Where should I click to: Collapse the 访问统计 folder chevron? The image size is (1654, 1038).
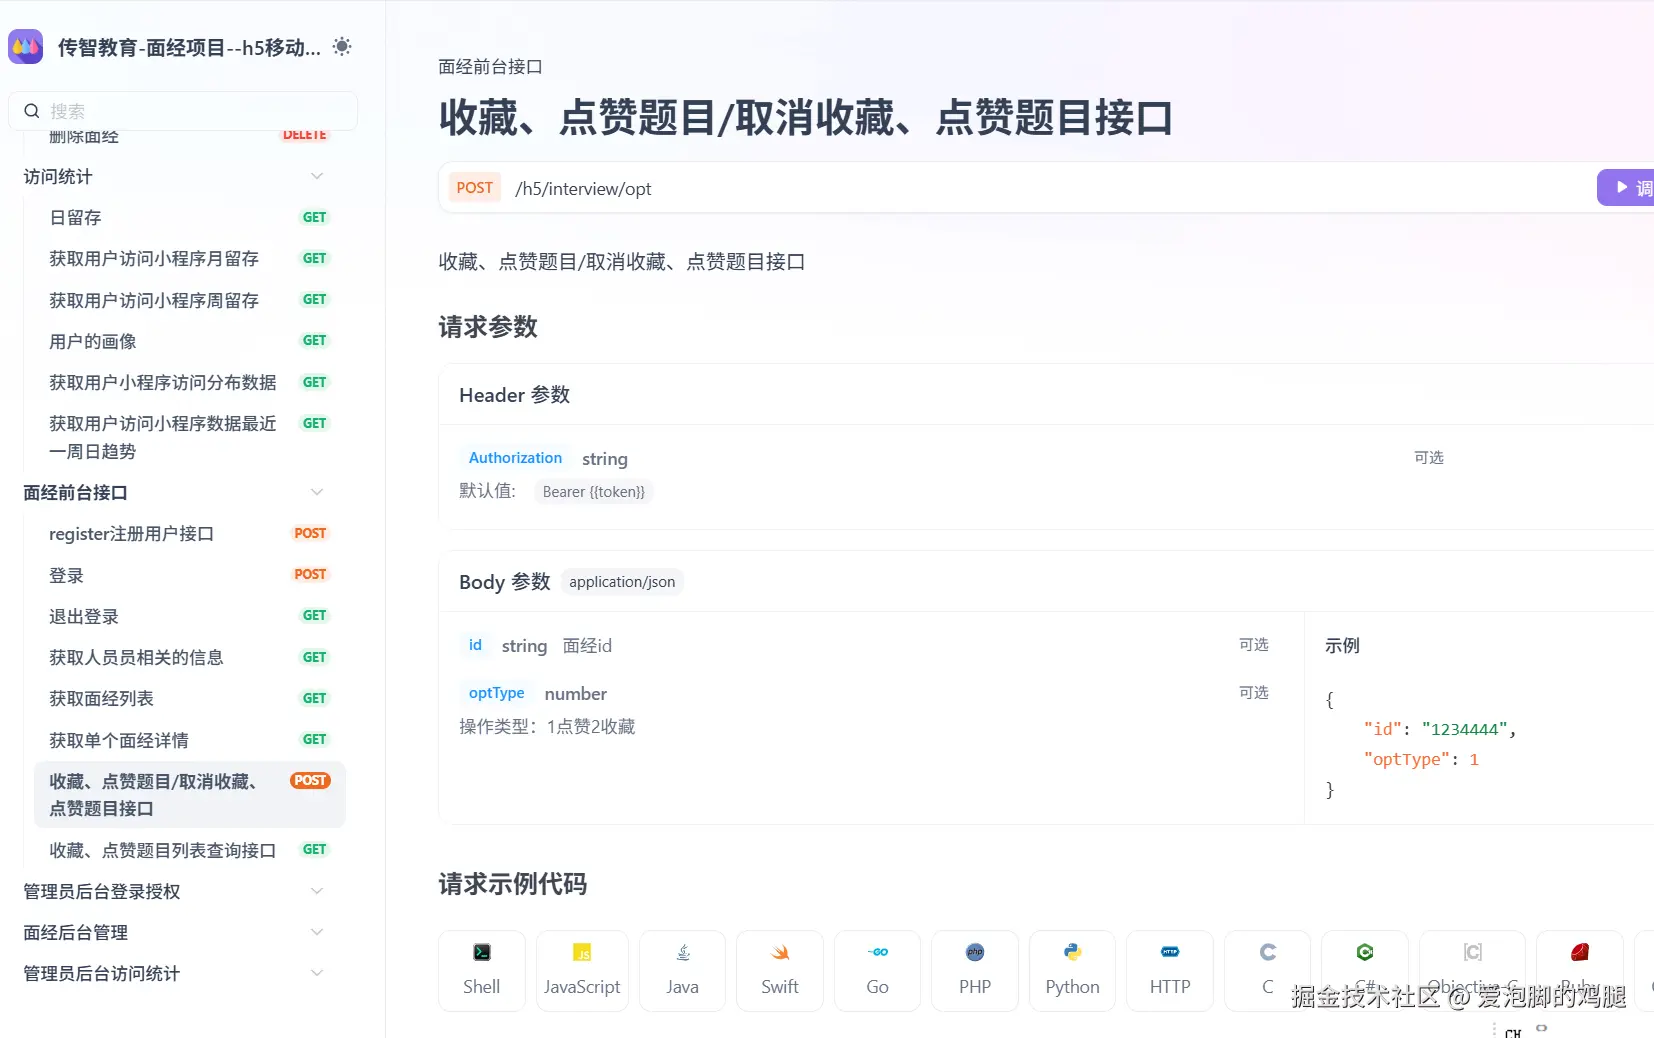317,176
